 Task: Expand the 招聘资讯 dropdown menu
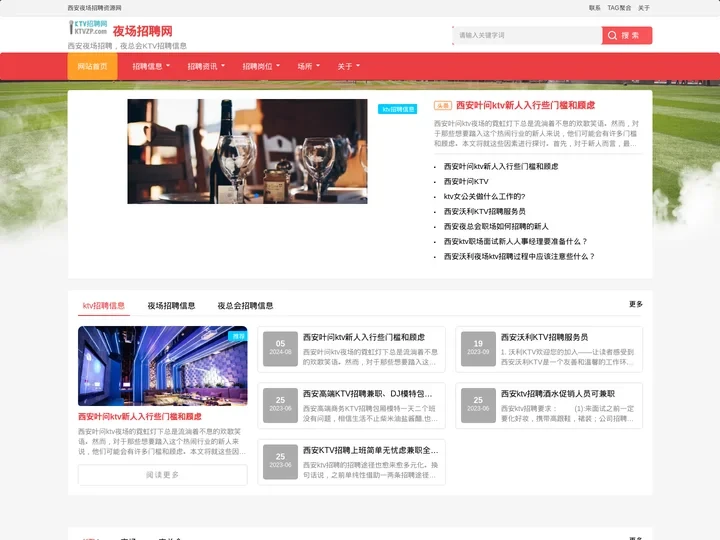206,67
